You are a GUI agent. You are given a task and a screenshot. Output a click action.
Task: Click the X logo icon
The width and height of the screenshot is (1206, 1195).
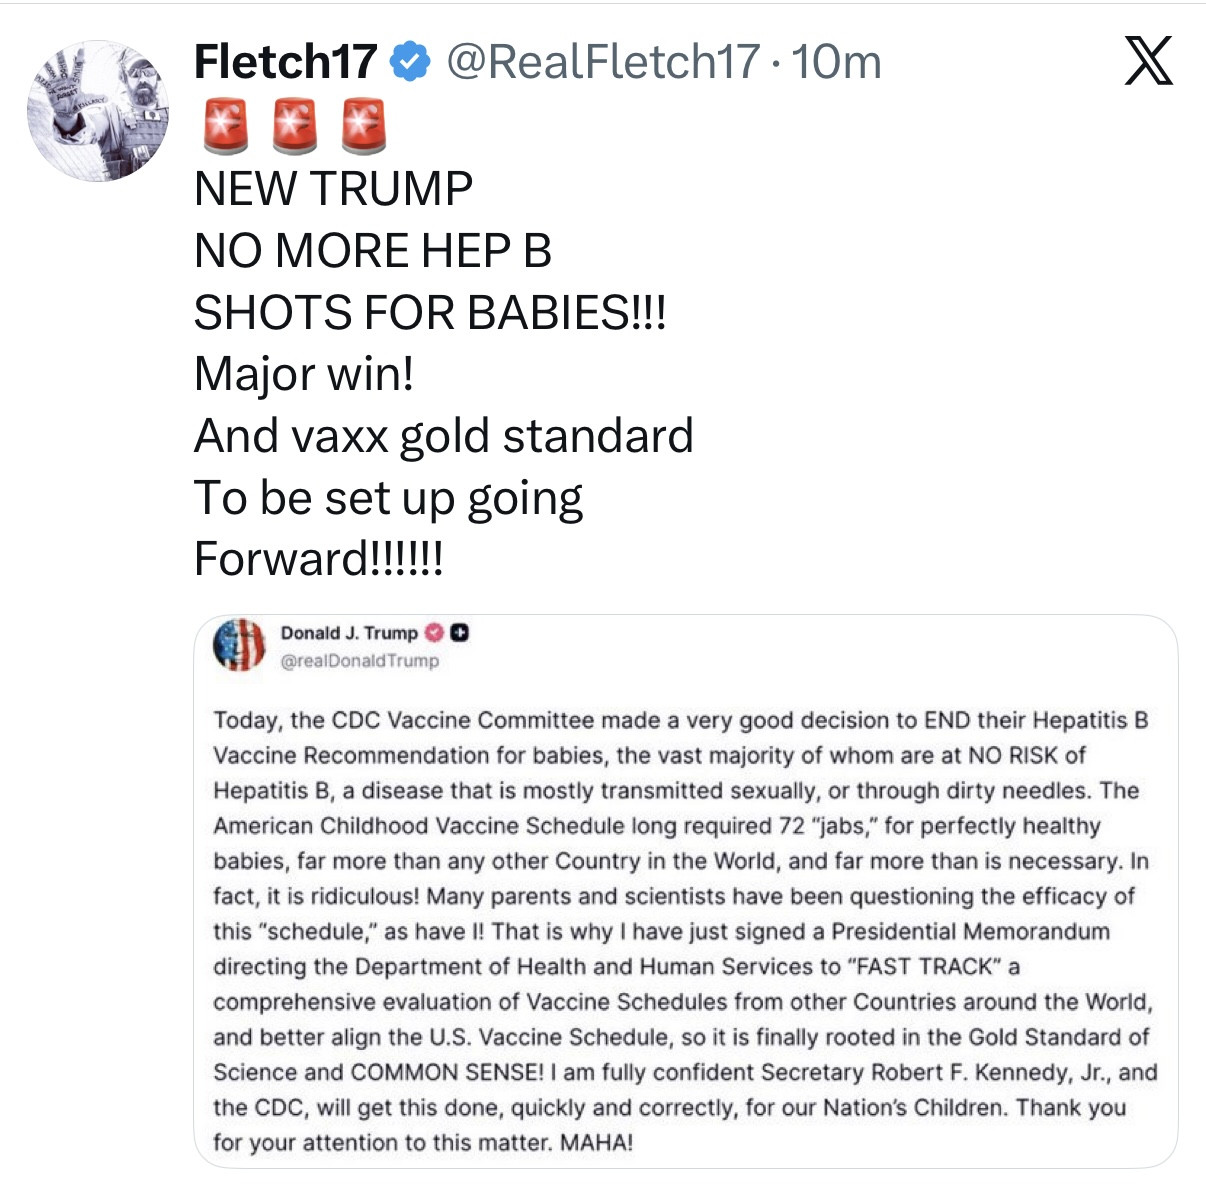1148,62
